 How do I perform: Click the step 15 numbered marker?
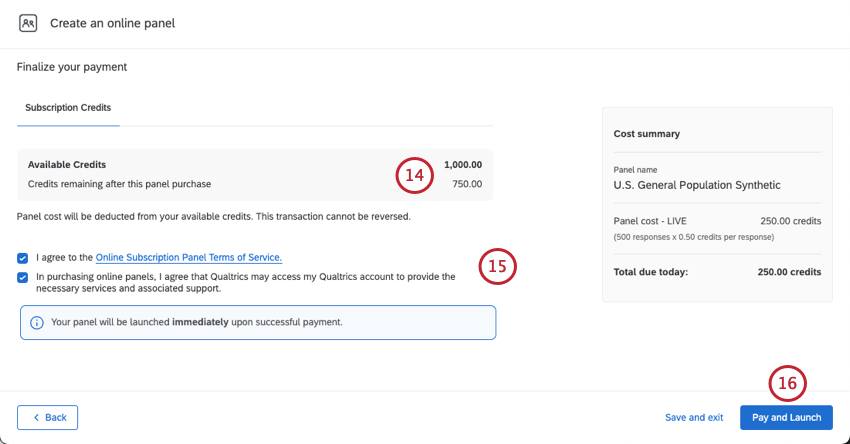[x=498, y=266]
